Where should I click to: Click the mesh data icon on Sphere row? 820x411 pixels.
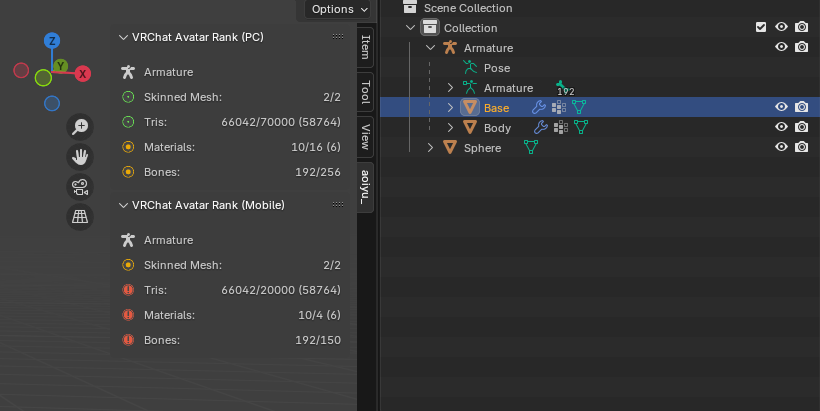coord(531,147)
